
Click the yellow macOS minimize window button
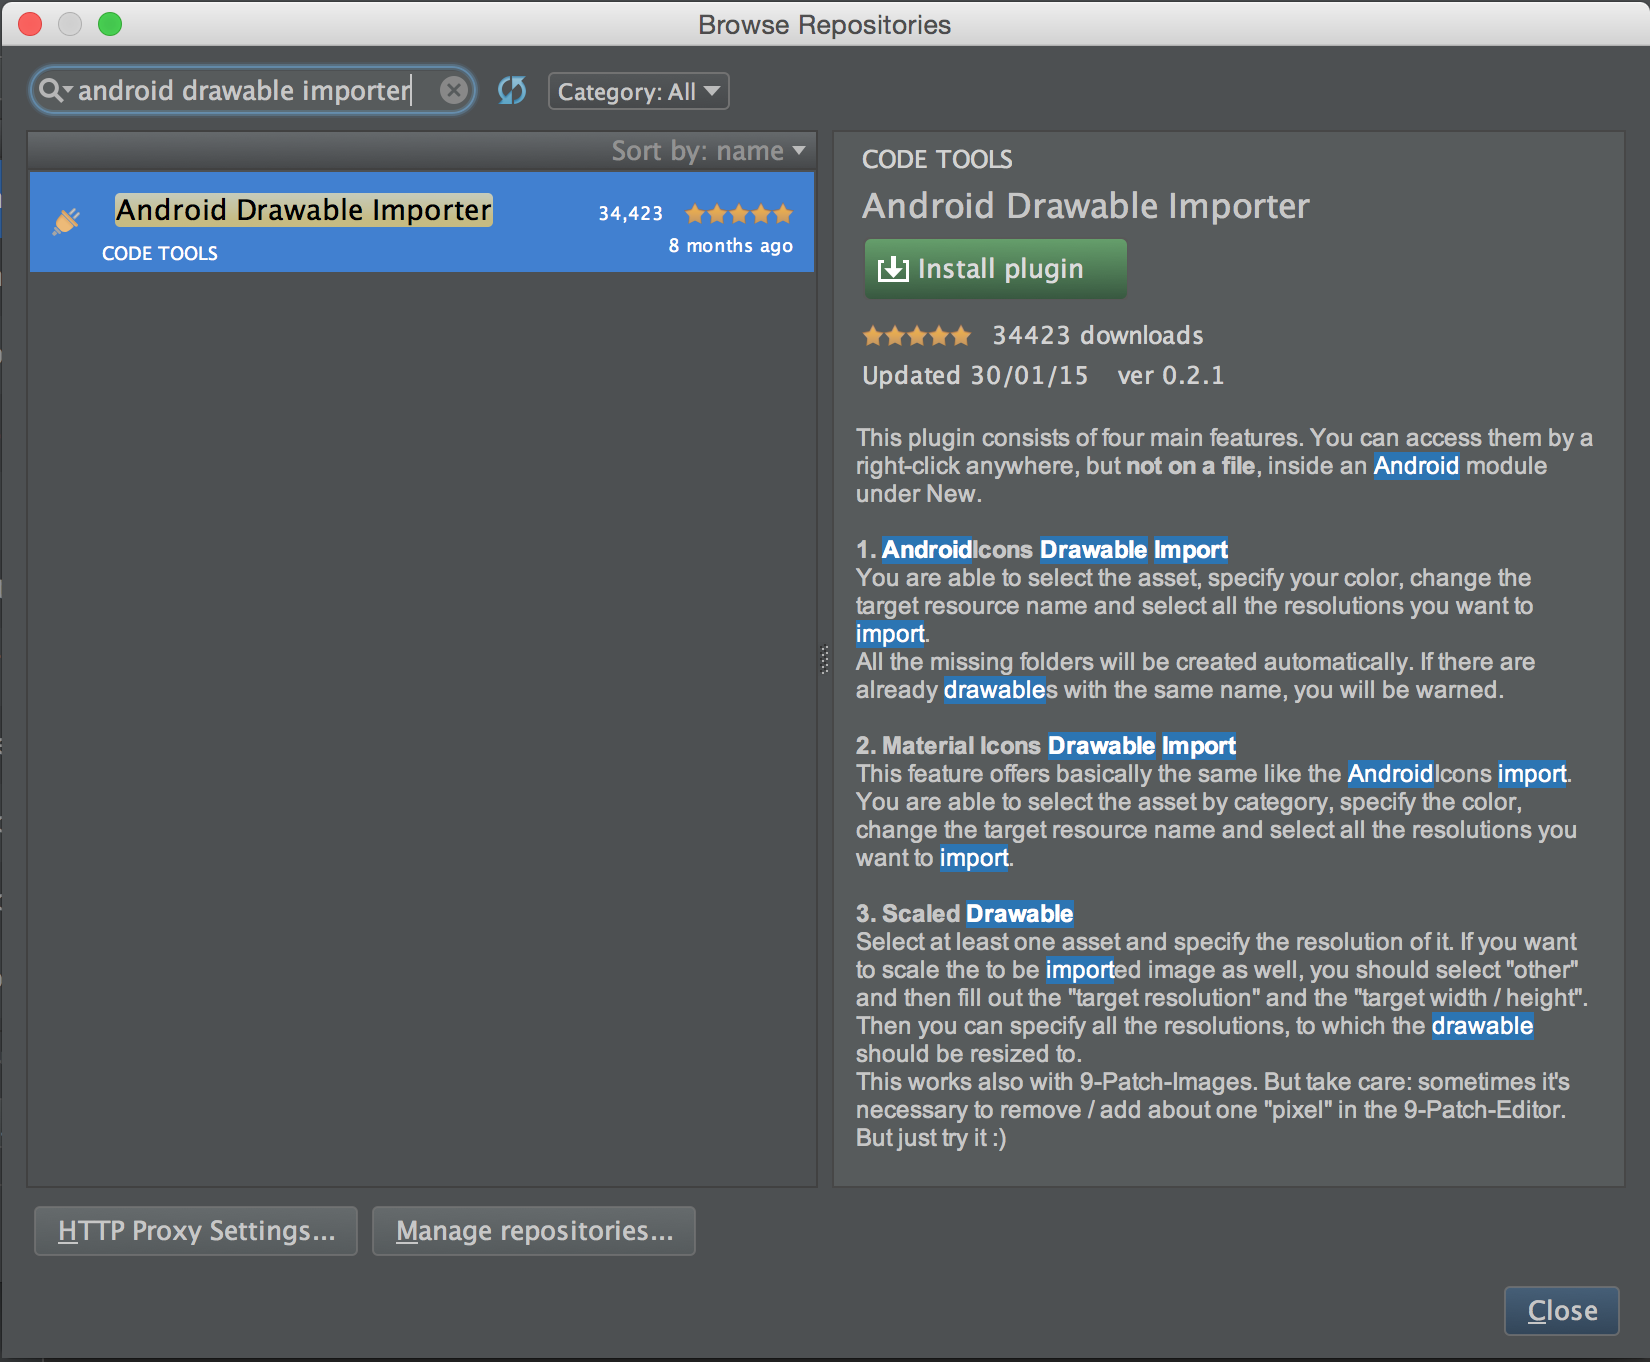[70, 24]
